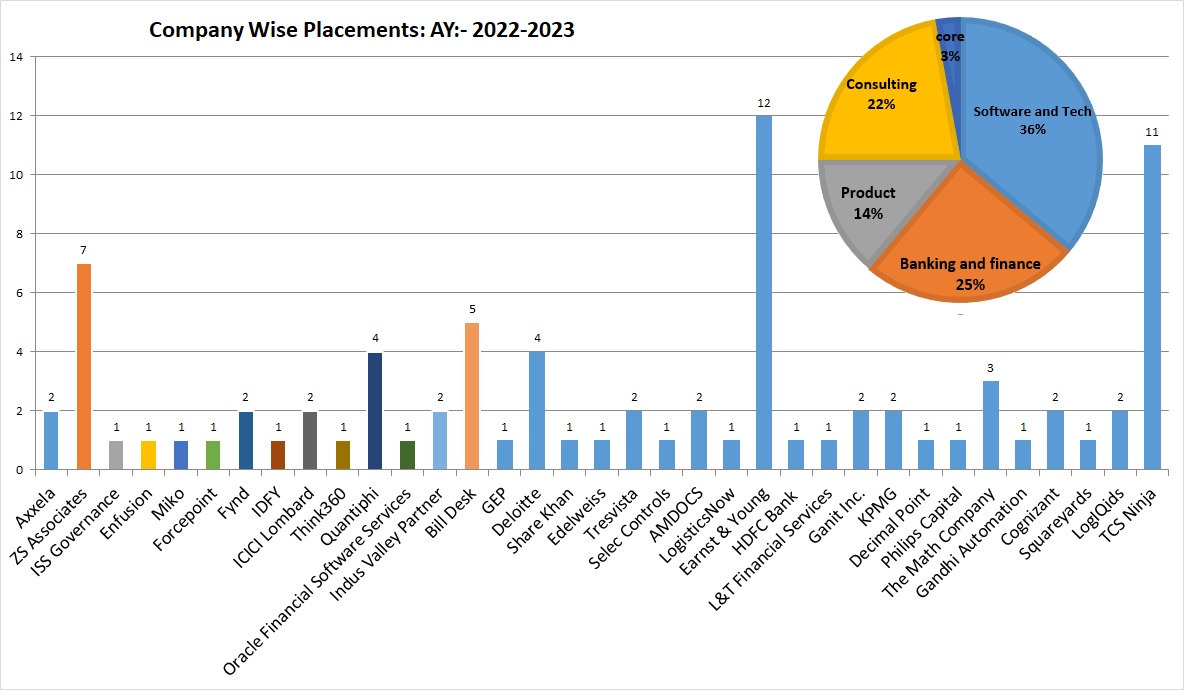This screenshot has height=696, width=1192.
Task: Click the Banking and finance pie slice
Action: coord(969,243)
